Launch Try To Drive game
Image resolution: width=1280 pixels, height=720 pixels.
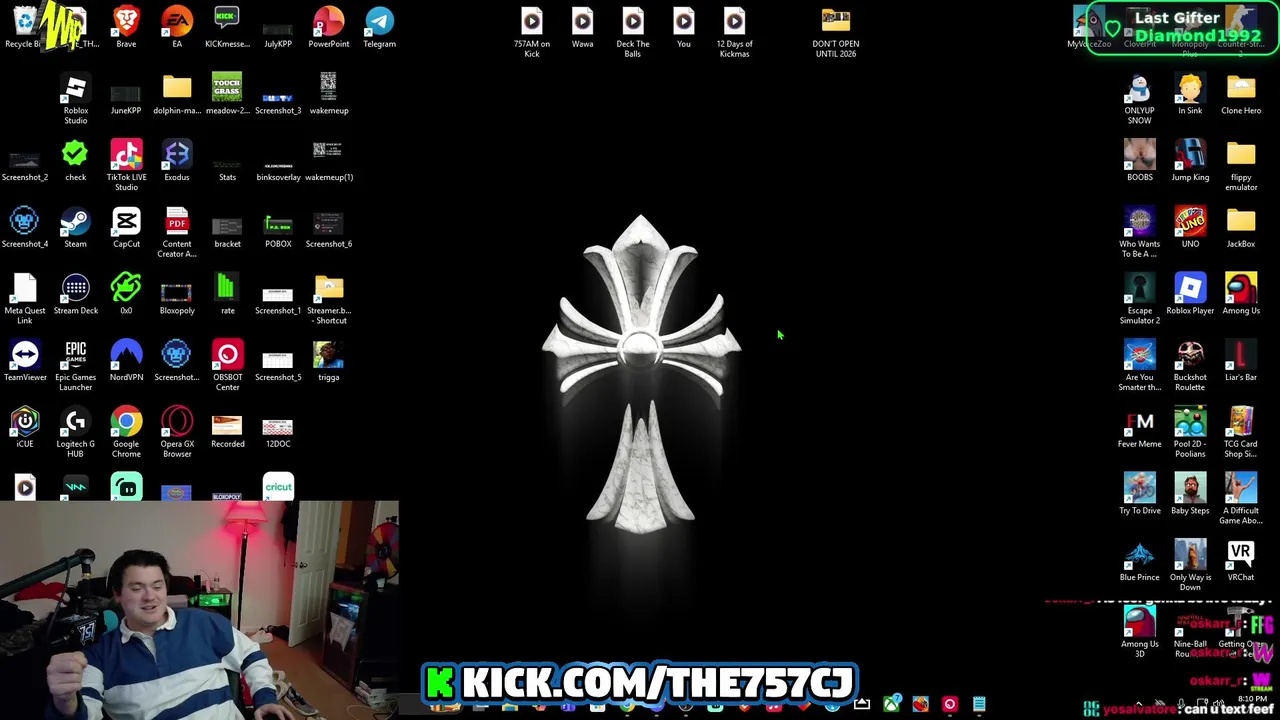[x=1139, y=494]
